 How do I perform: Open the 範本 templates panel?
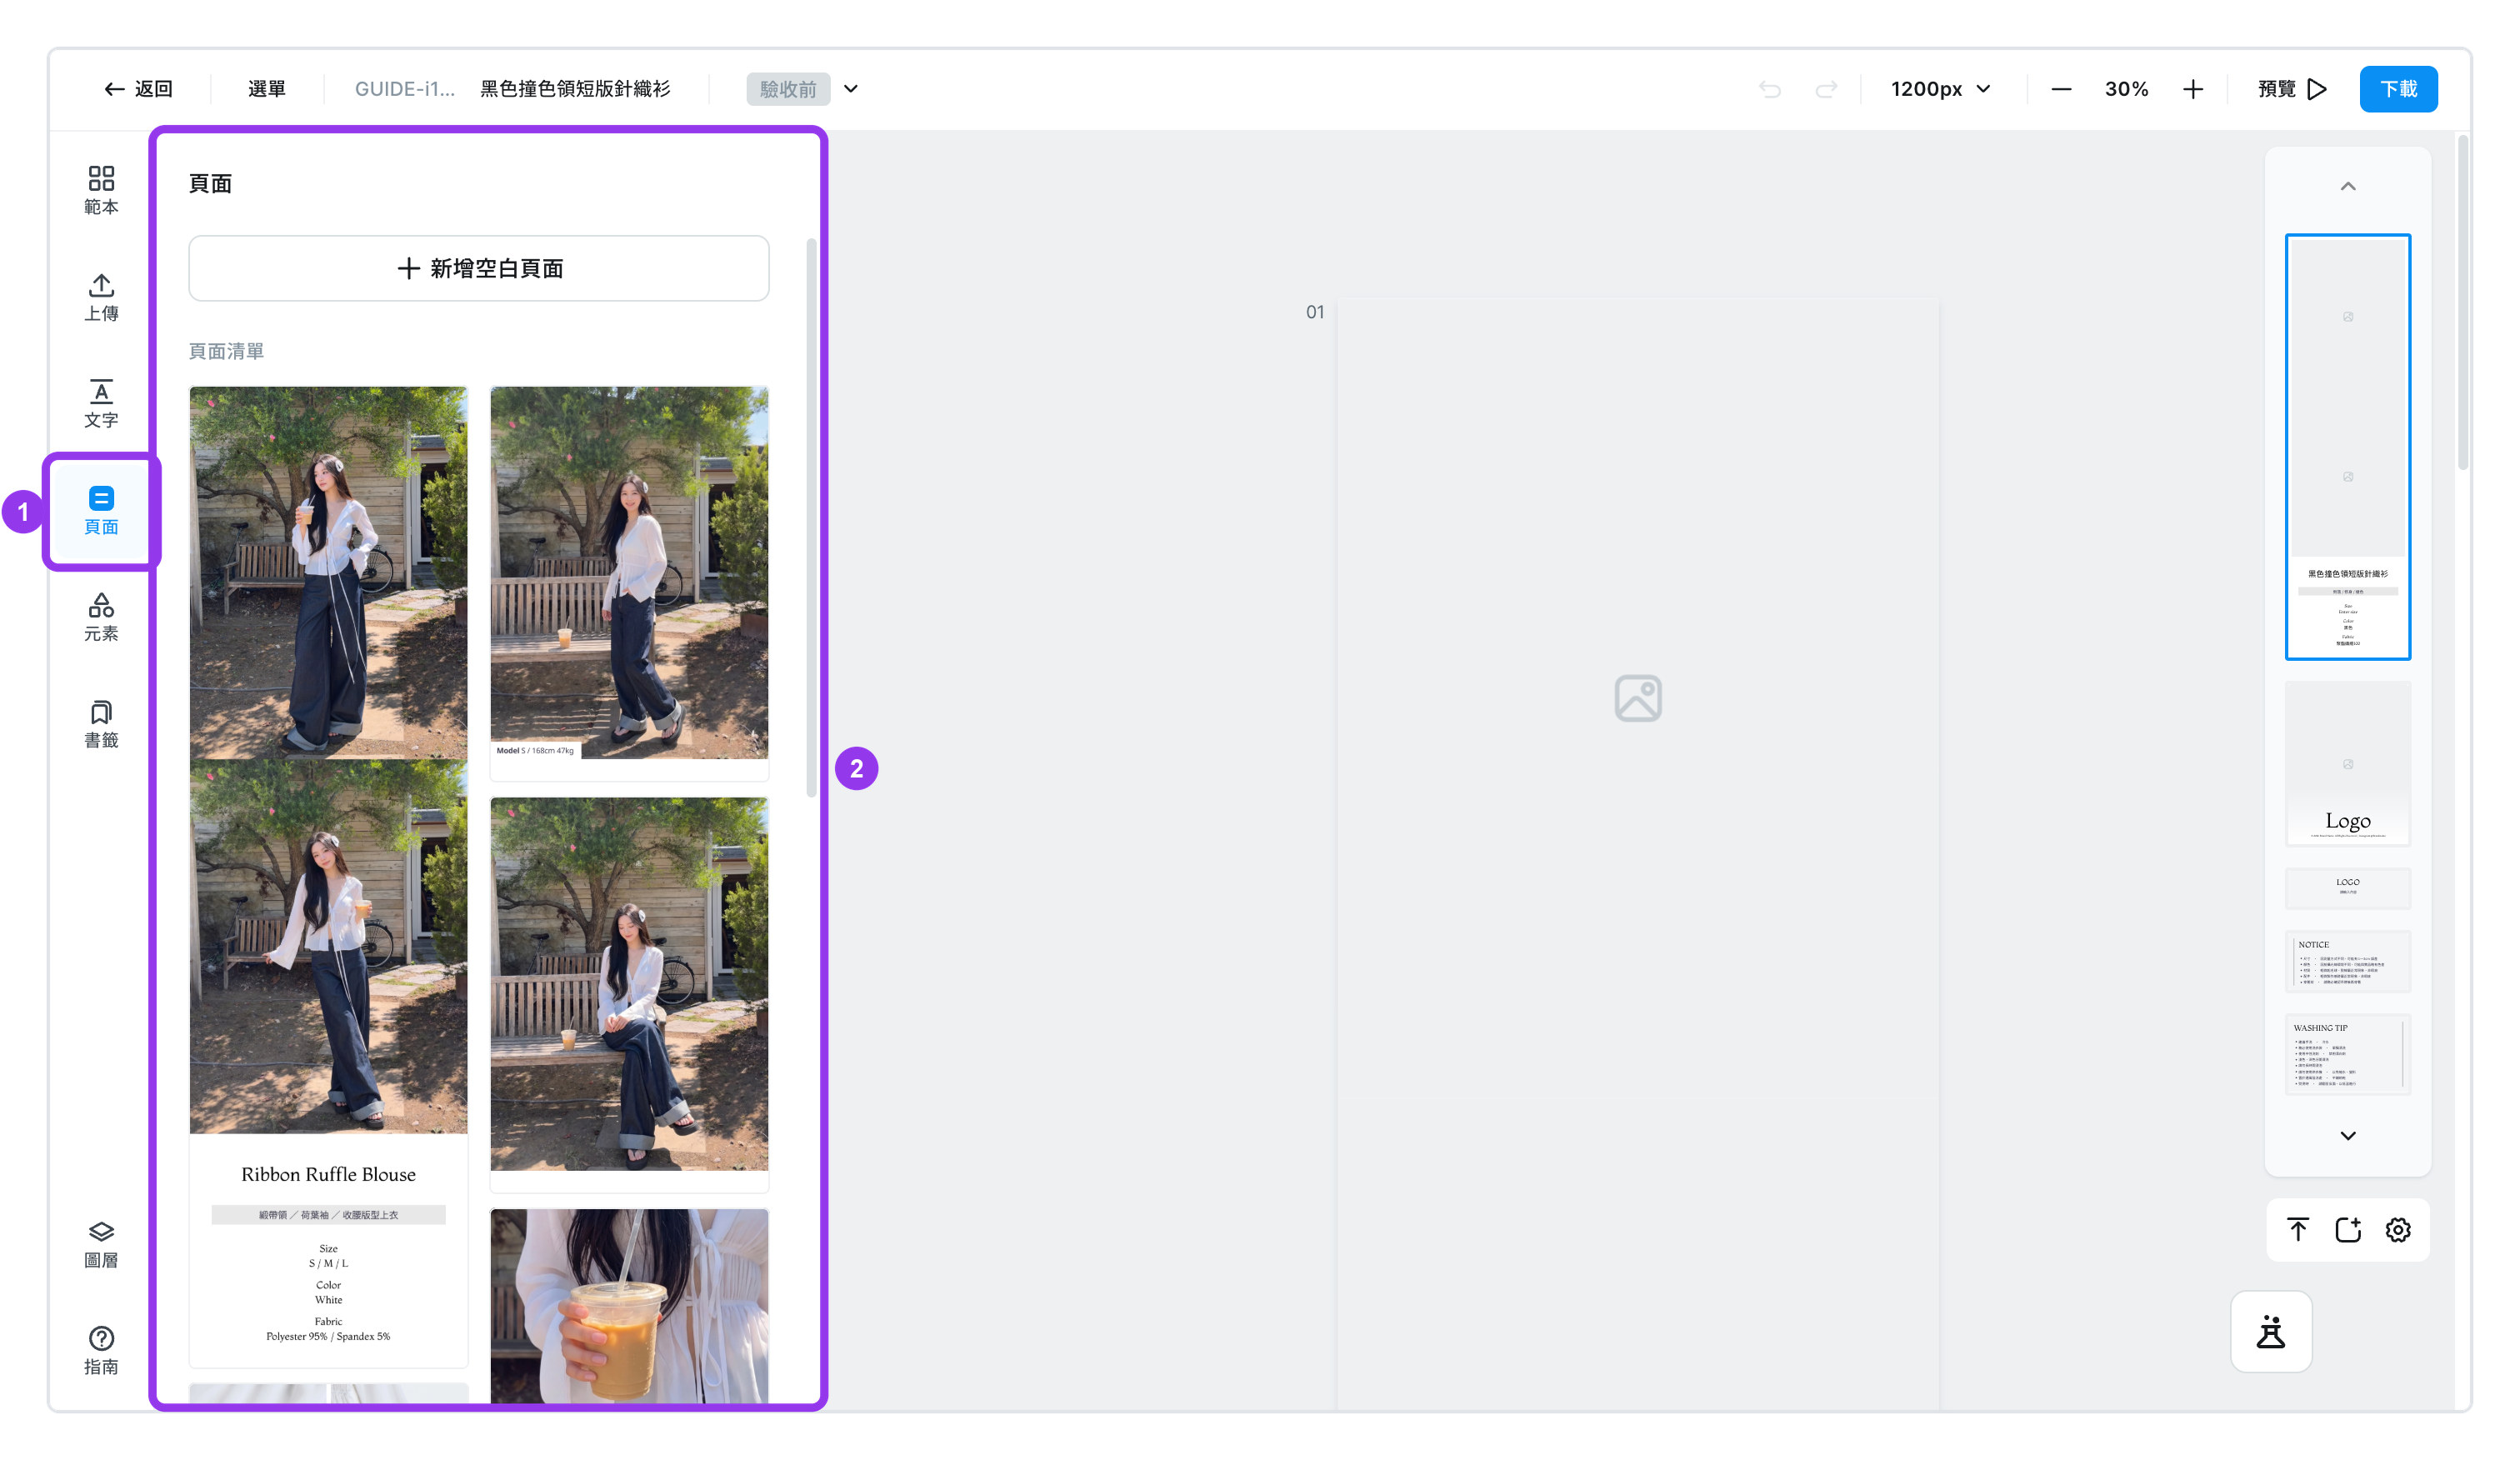coord(101,190)
